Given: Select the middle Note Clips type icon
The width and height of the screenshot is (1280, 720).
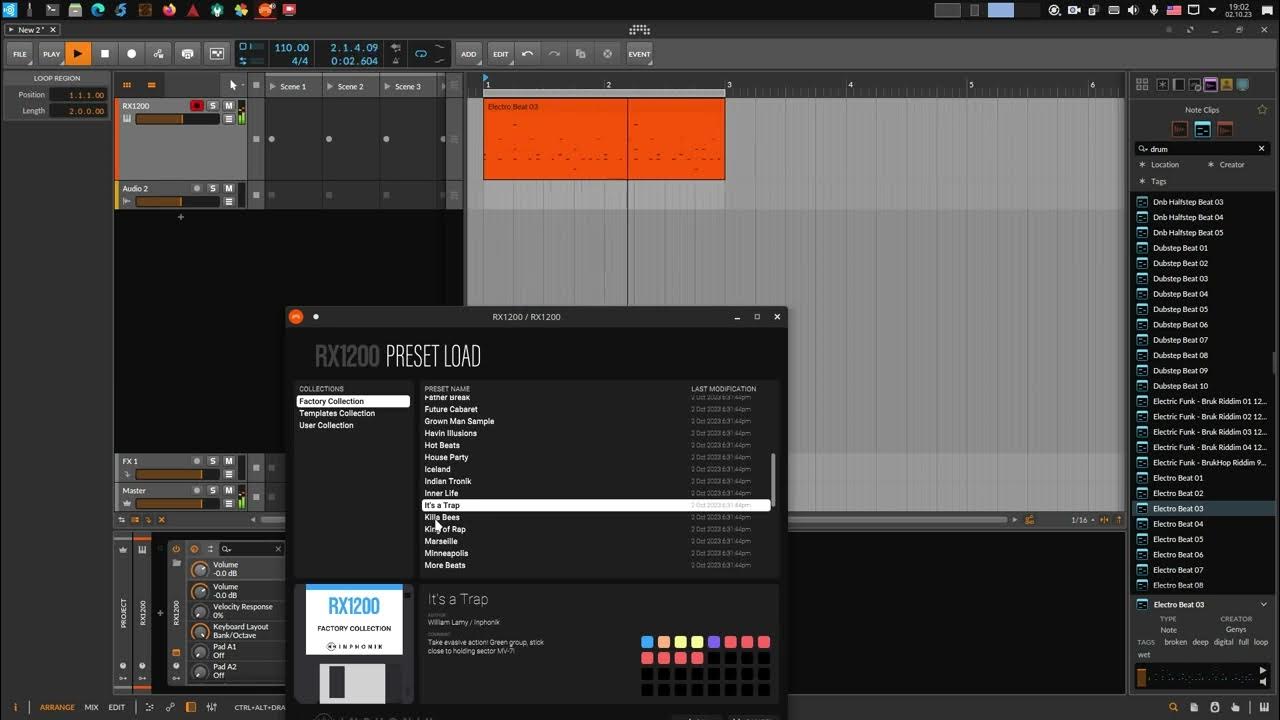Looking at the screenshot, I should coord(1202,129).
